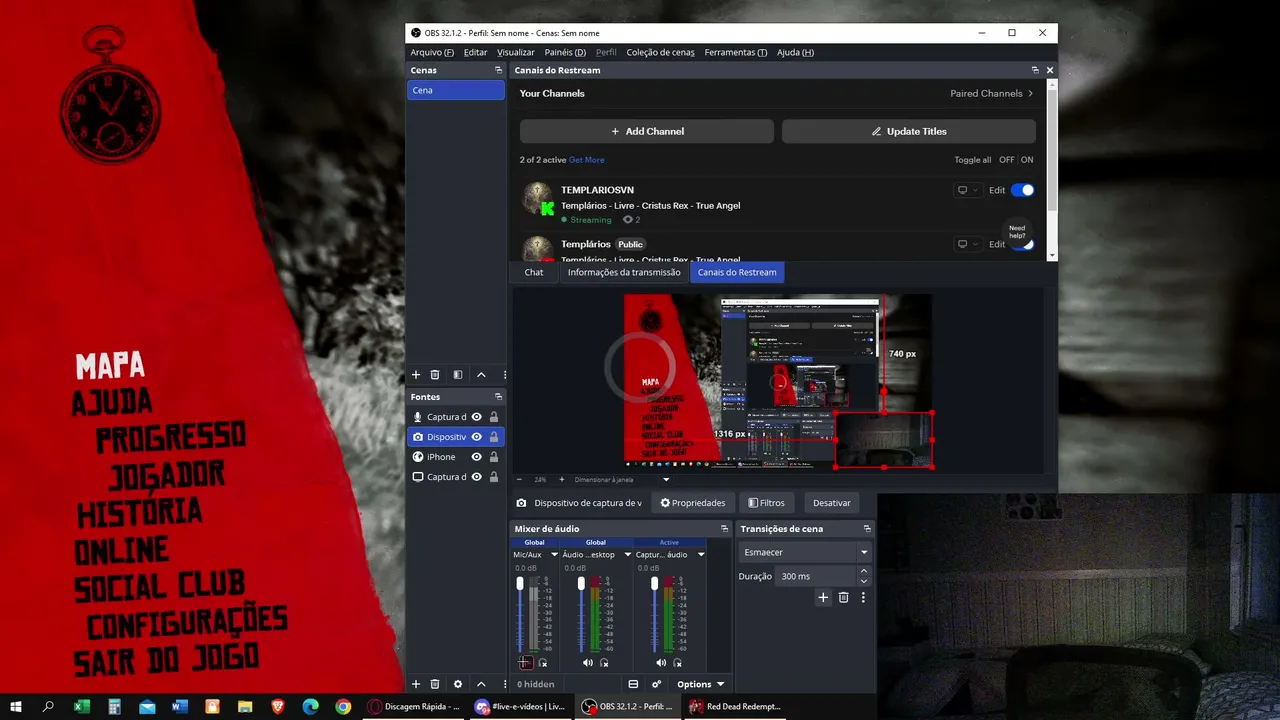
Task: Launch Excel from the taskbar
Action: 82,707
